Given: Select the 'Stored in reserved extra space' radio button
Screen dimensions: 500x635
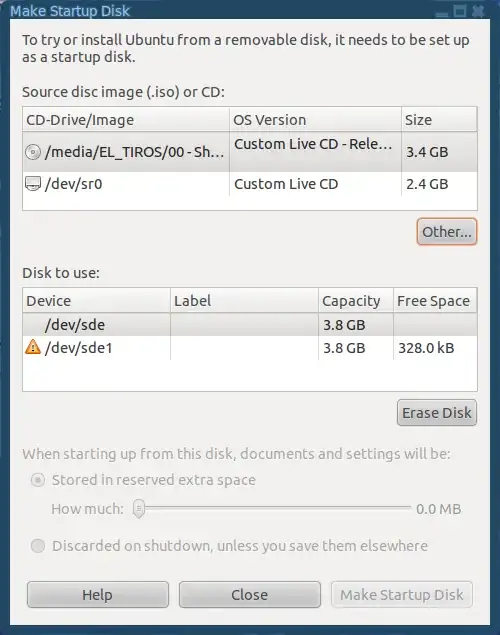Looking at the screenshot, I should click(x=38, y=480).
